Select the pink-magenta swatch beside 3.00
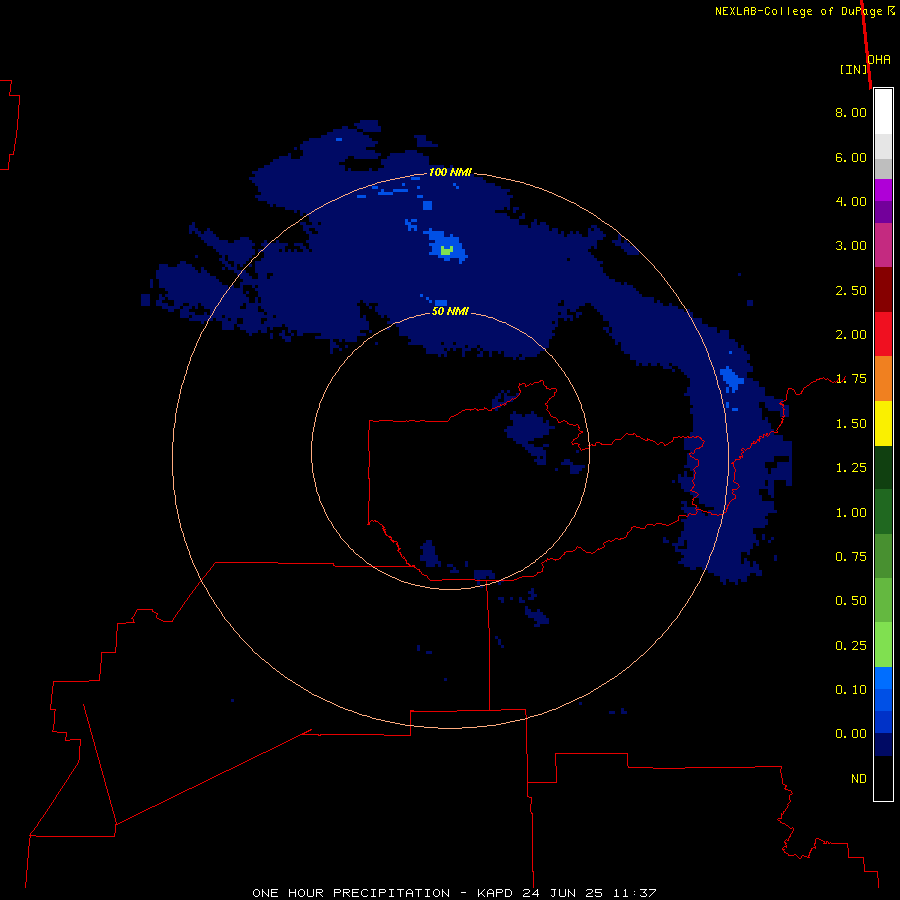The height and width of the screenshot is (900, 900). [883, 245]
